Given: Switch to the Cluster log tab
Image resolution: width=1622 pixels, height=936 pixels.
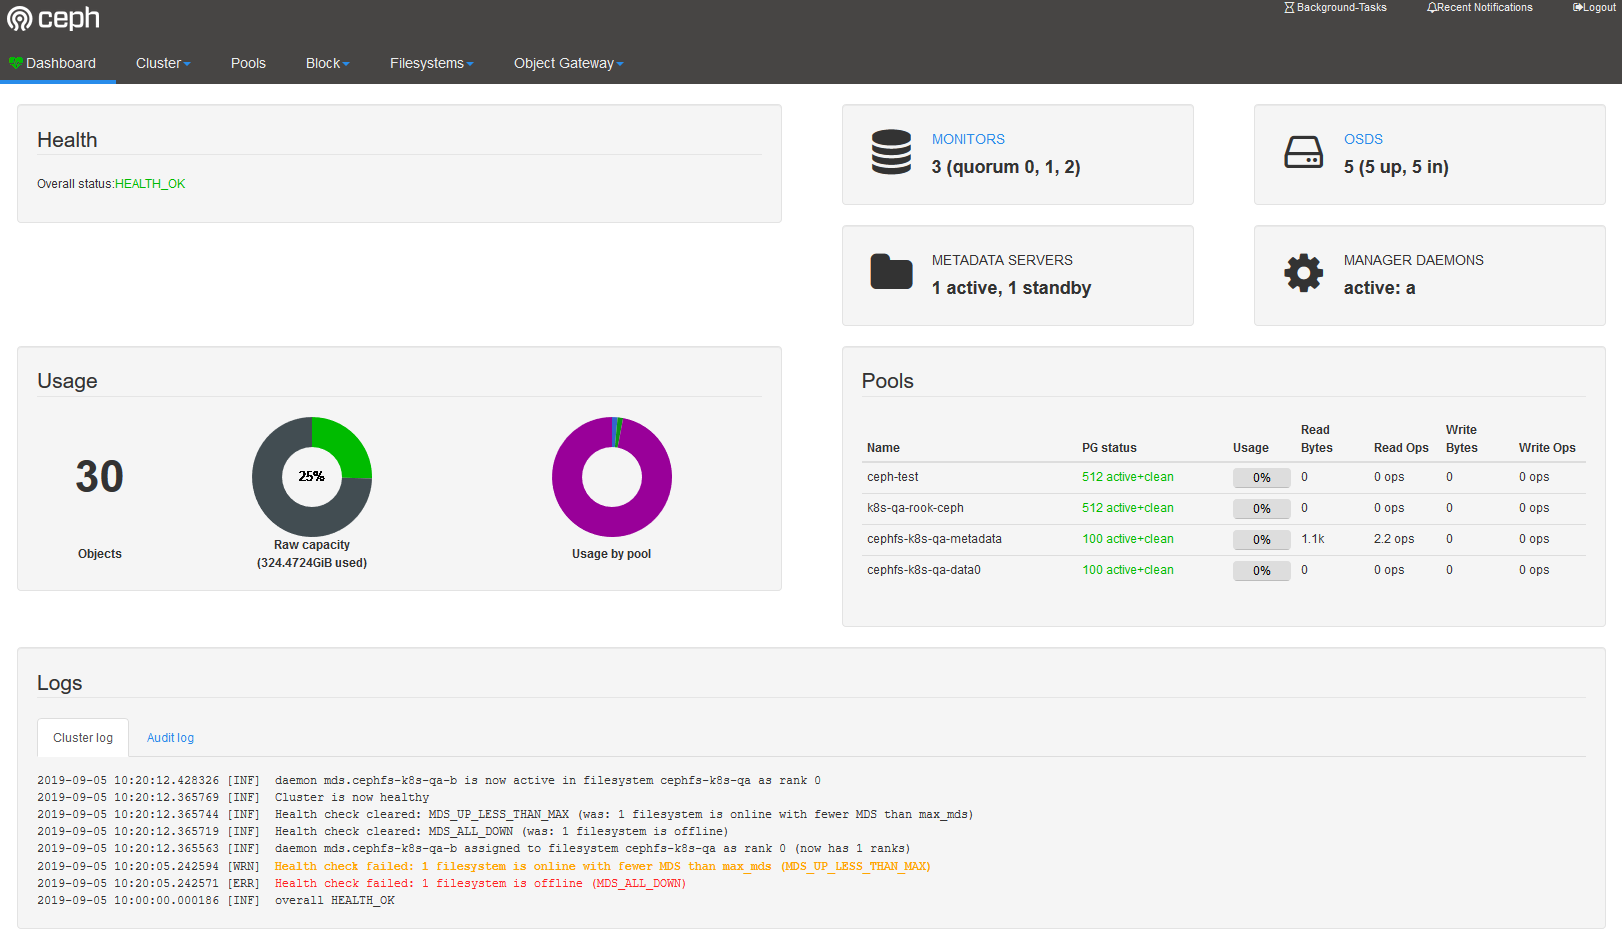Looking at the screenshot, I should 83,738.
